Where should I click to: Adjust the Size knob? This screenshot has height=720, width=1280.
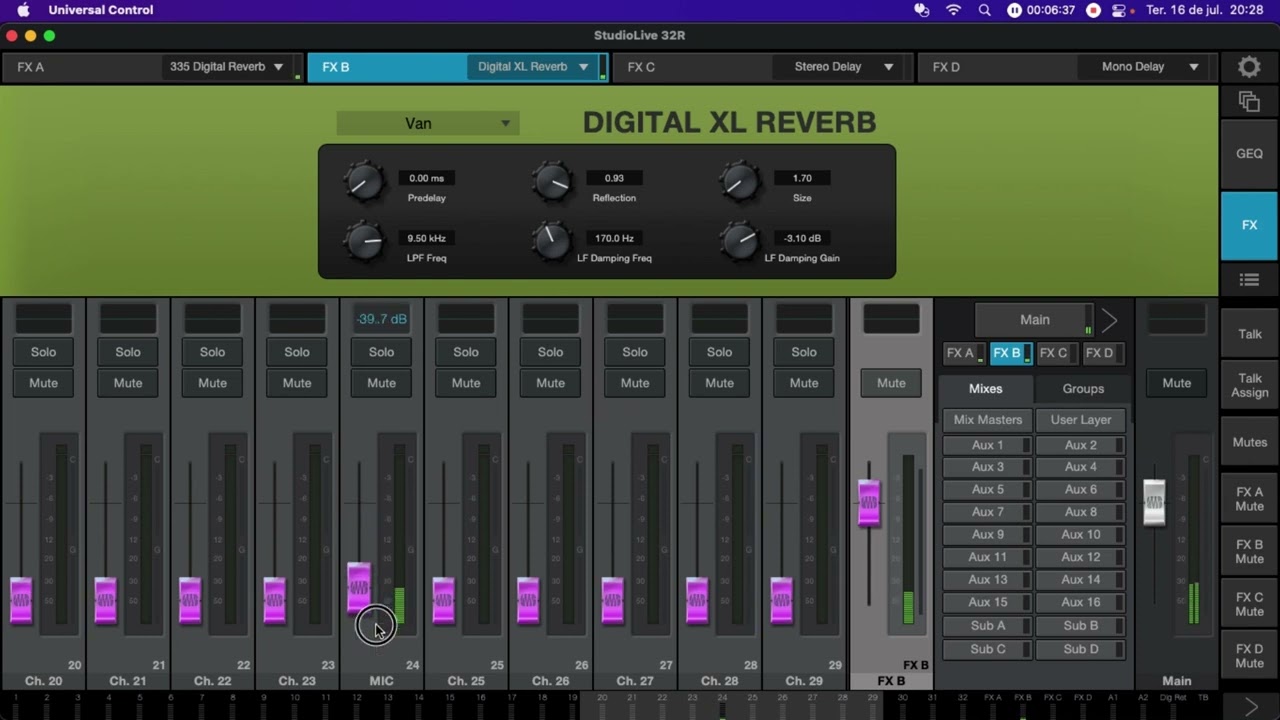pos(740,181)
